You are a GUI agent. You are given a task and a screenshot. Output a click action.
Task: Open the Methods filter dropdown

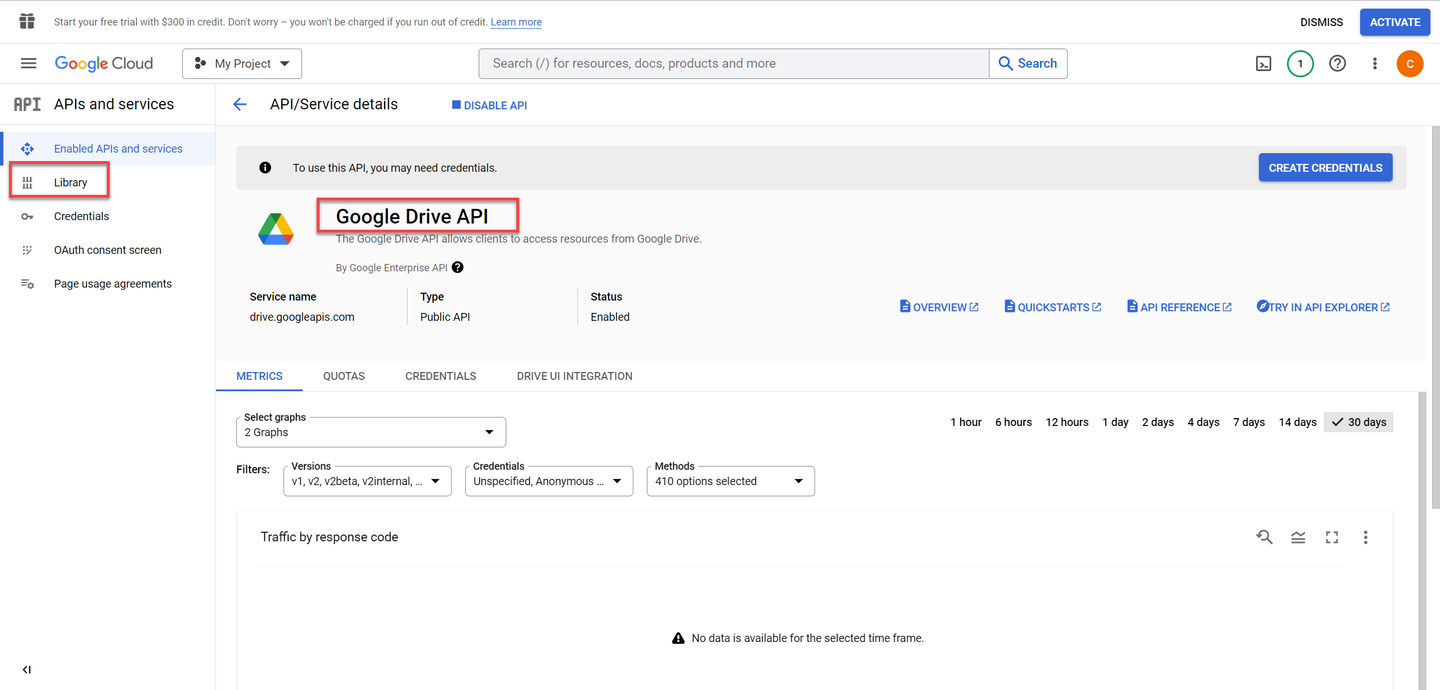731,481
